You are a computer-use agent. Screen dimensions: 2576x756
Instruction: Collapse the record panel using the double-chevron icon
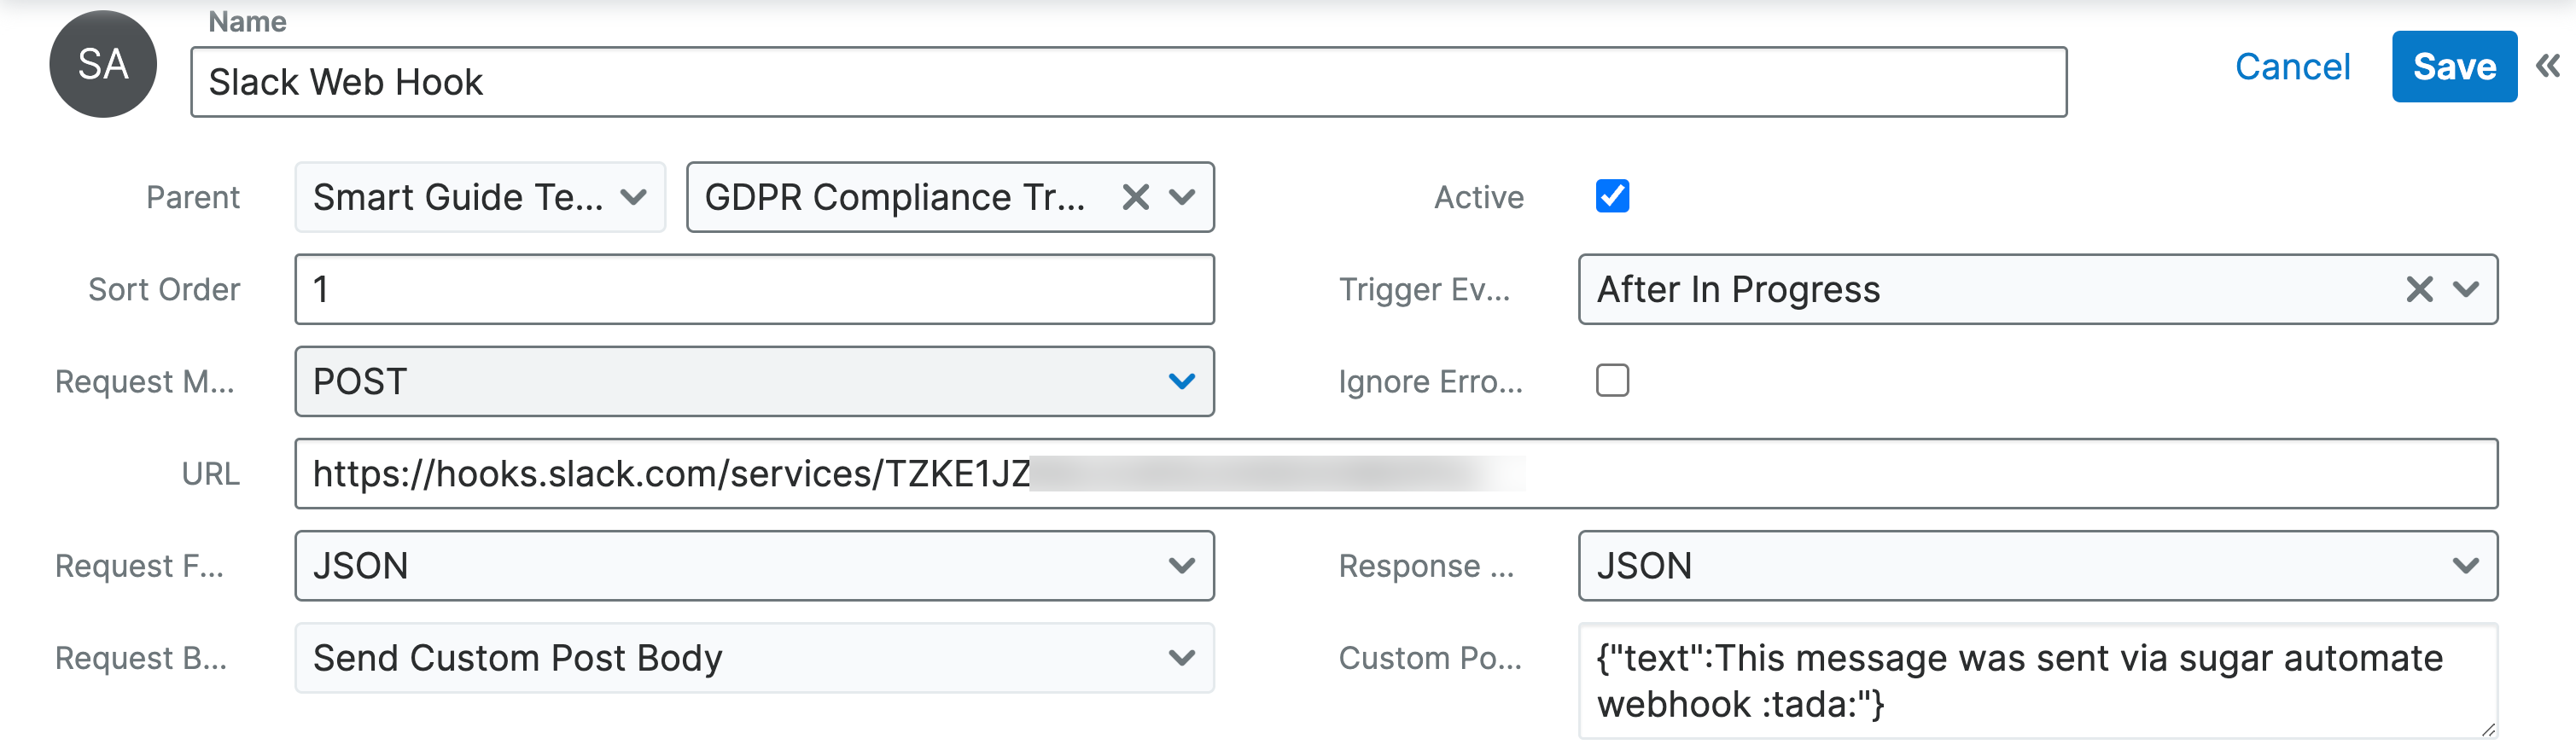pyautogui.click(x=2546, y=63)
